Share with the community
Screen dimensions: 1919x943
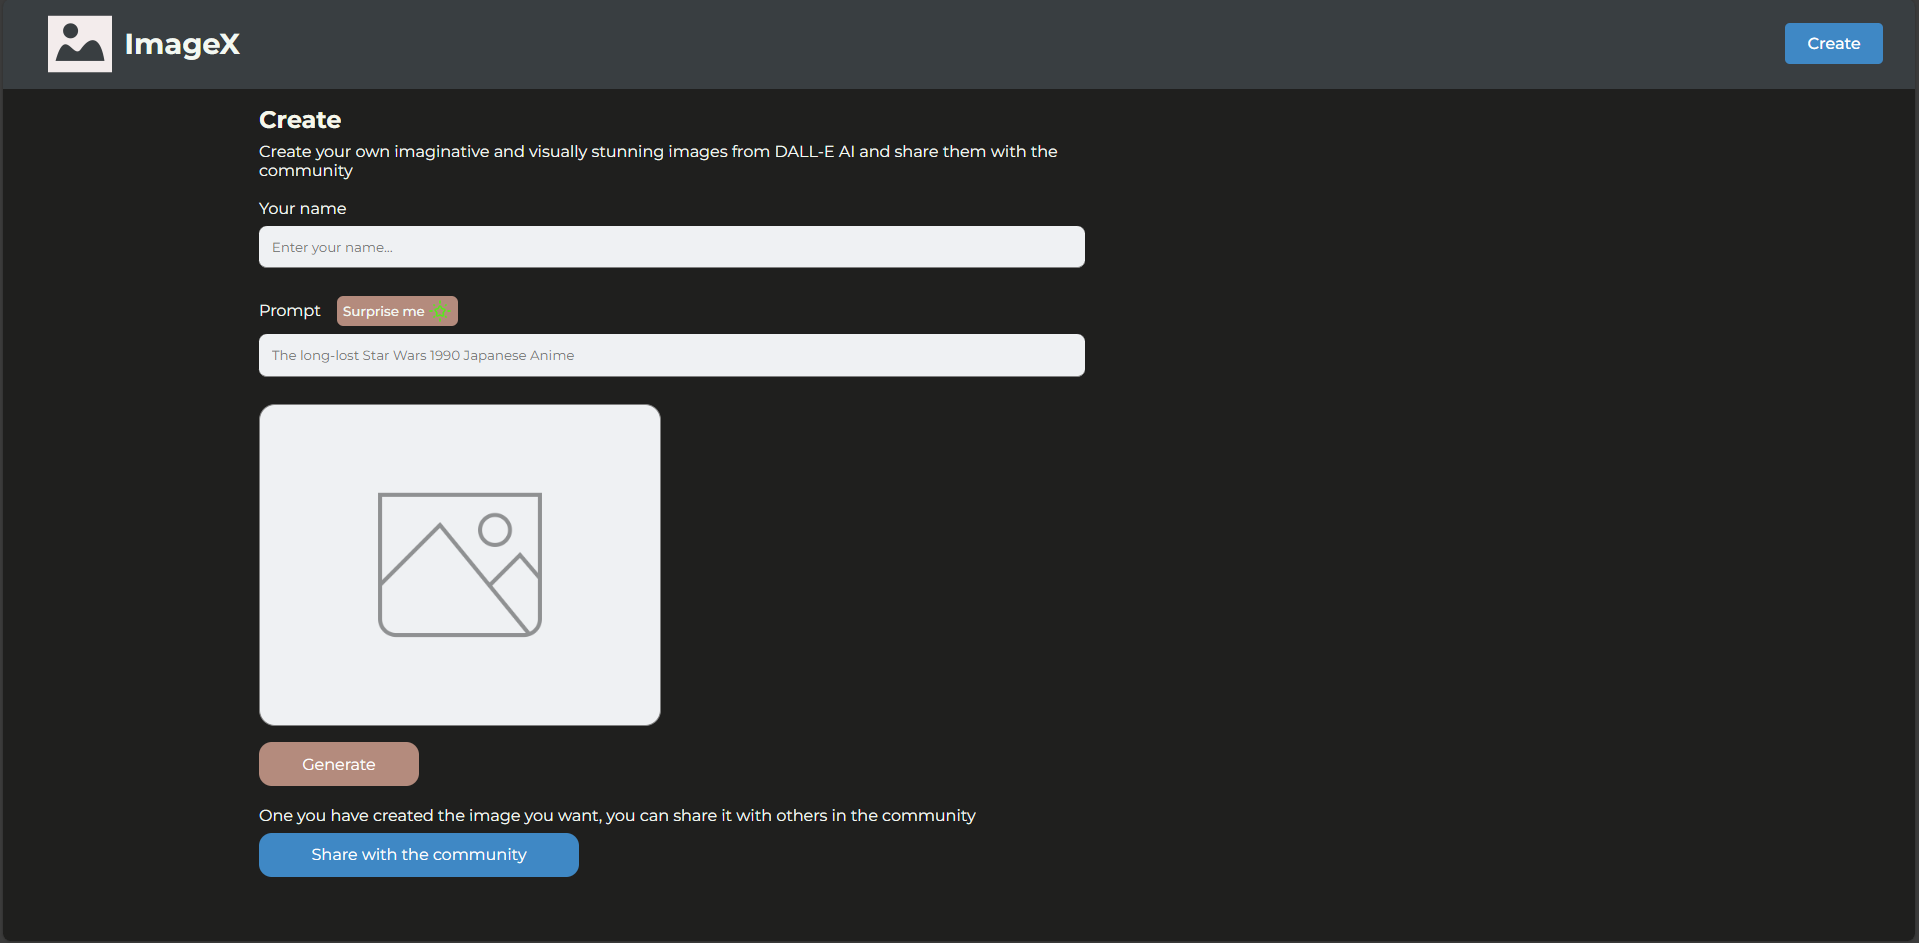click(x=418, y=854)
